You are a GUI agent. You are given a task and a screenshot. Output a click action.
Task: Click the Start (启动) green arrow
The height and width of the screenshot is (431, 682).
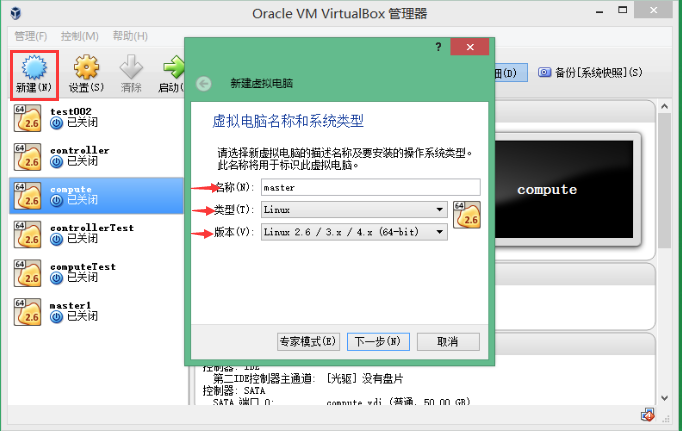pyautogui.click(x=174, y=67)
